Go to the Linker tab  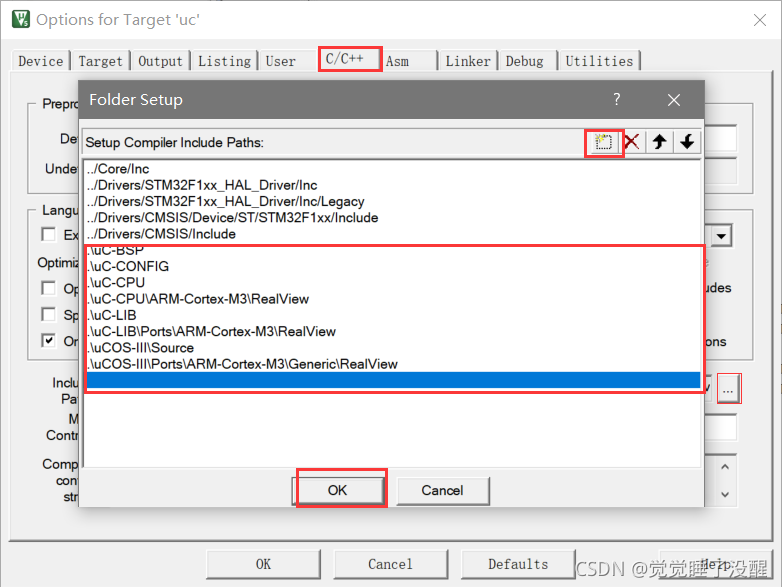point(468,61)
